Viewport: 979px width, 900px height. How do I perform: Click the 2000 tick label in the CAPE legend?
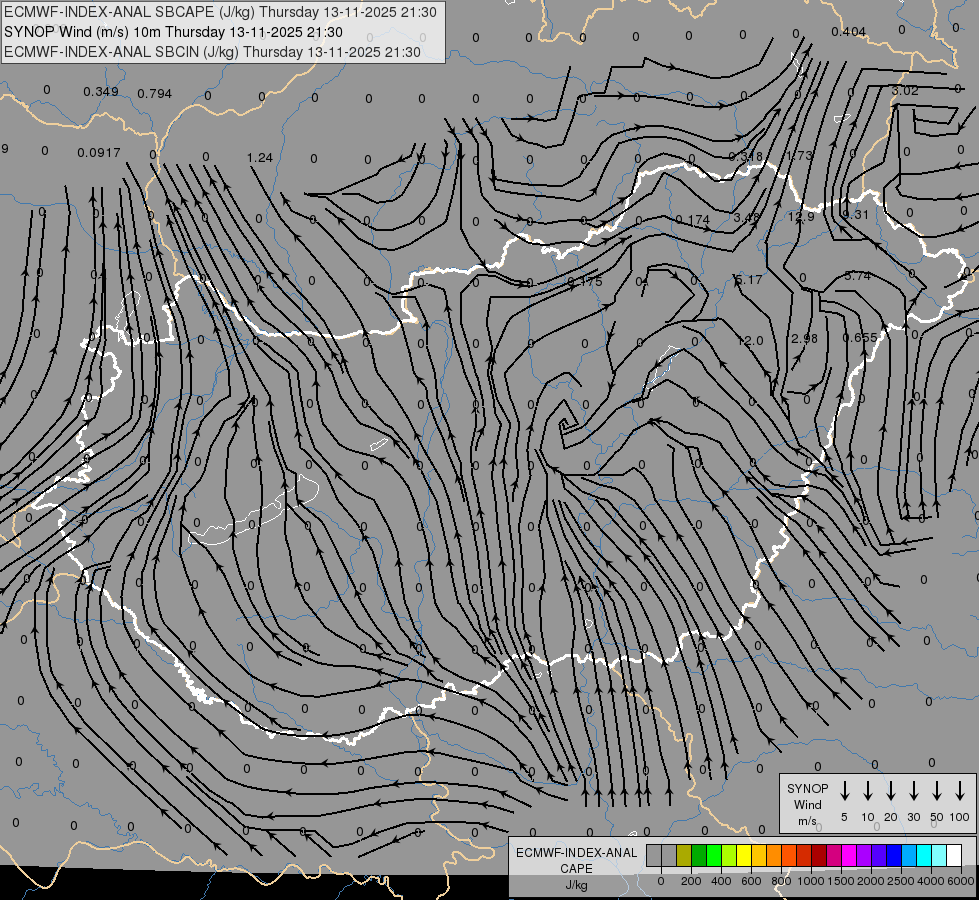pos(870,881)
